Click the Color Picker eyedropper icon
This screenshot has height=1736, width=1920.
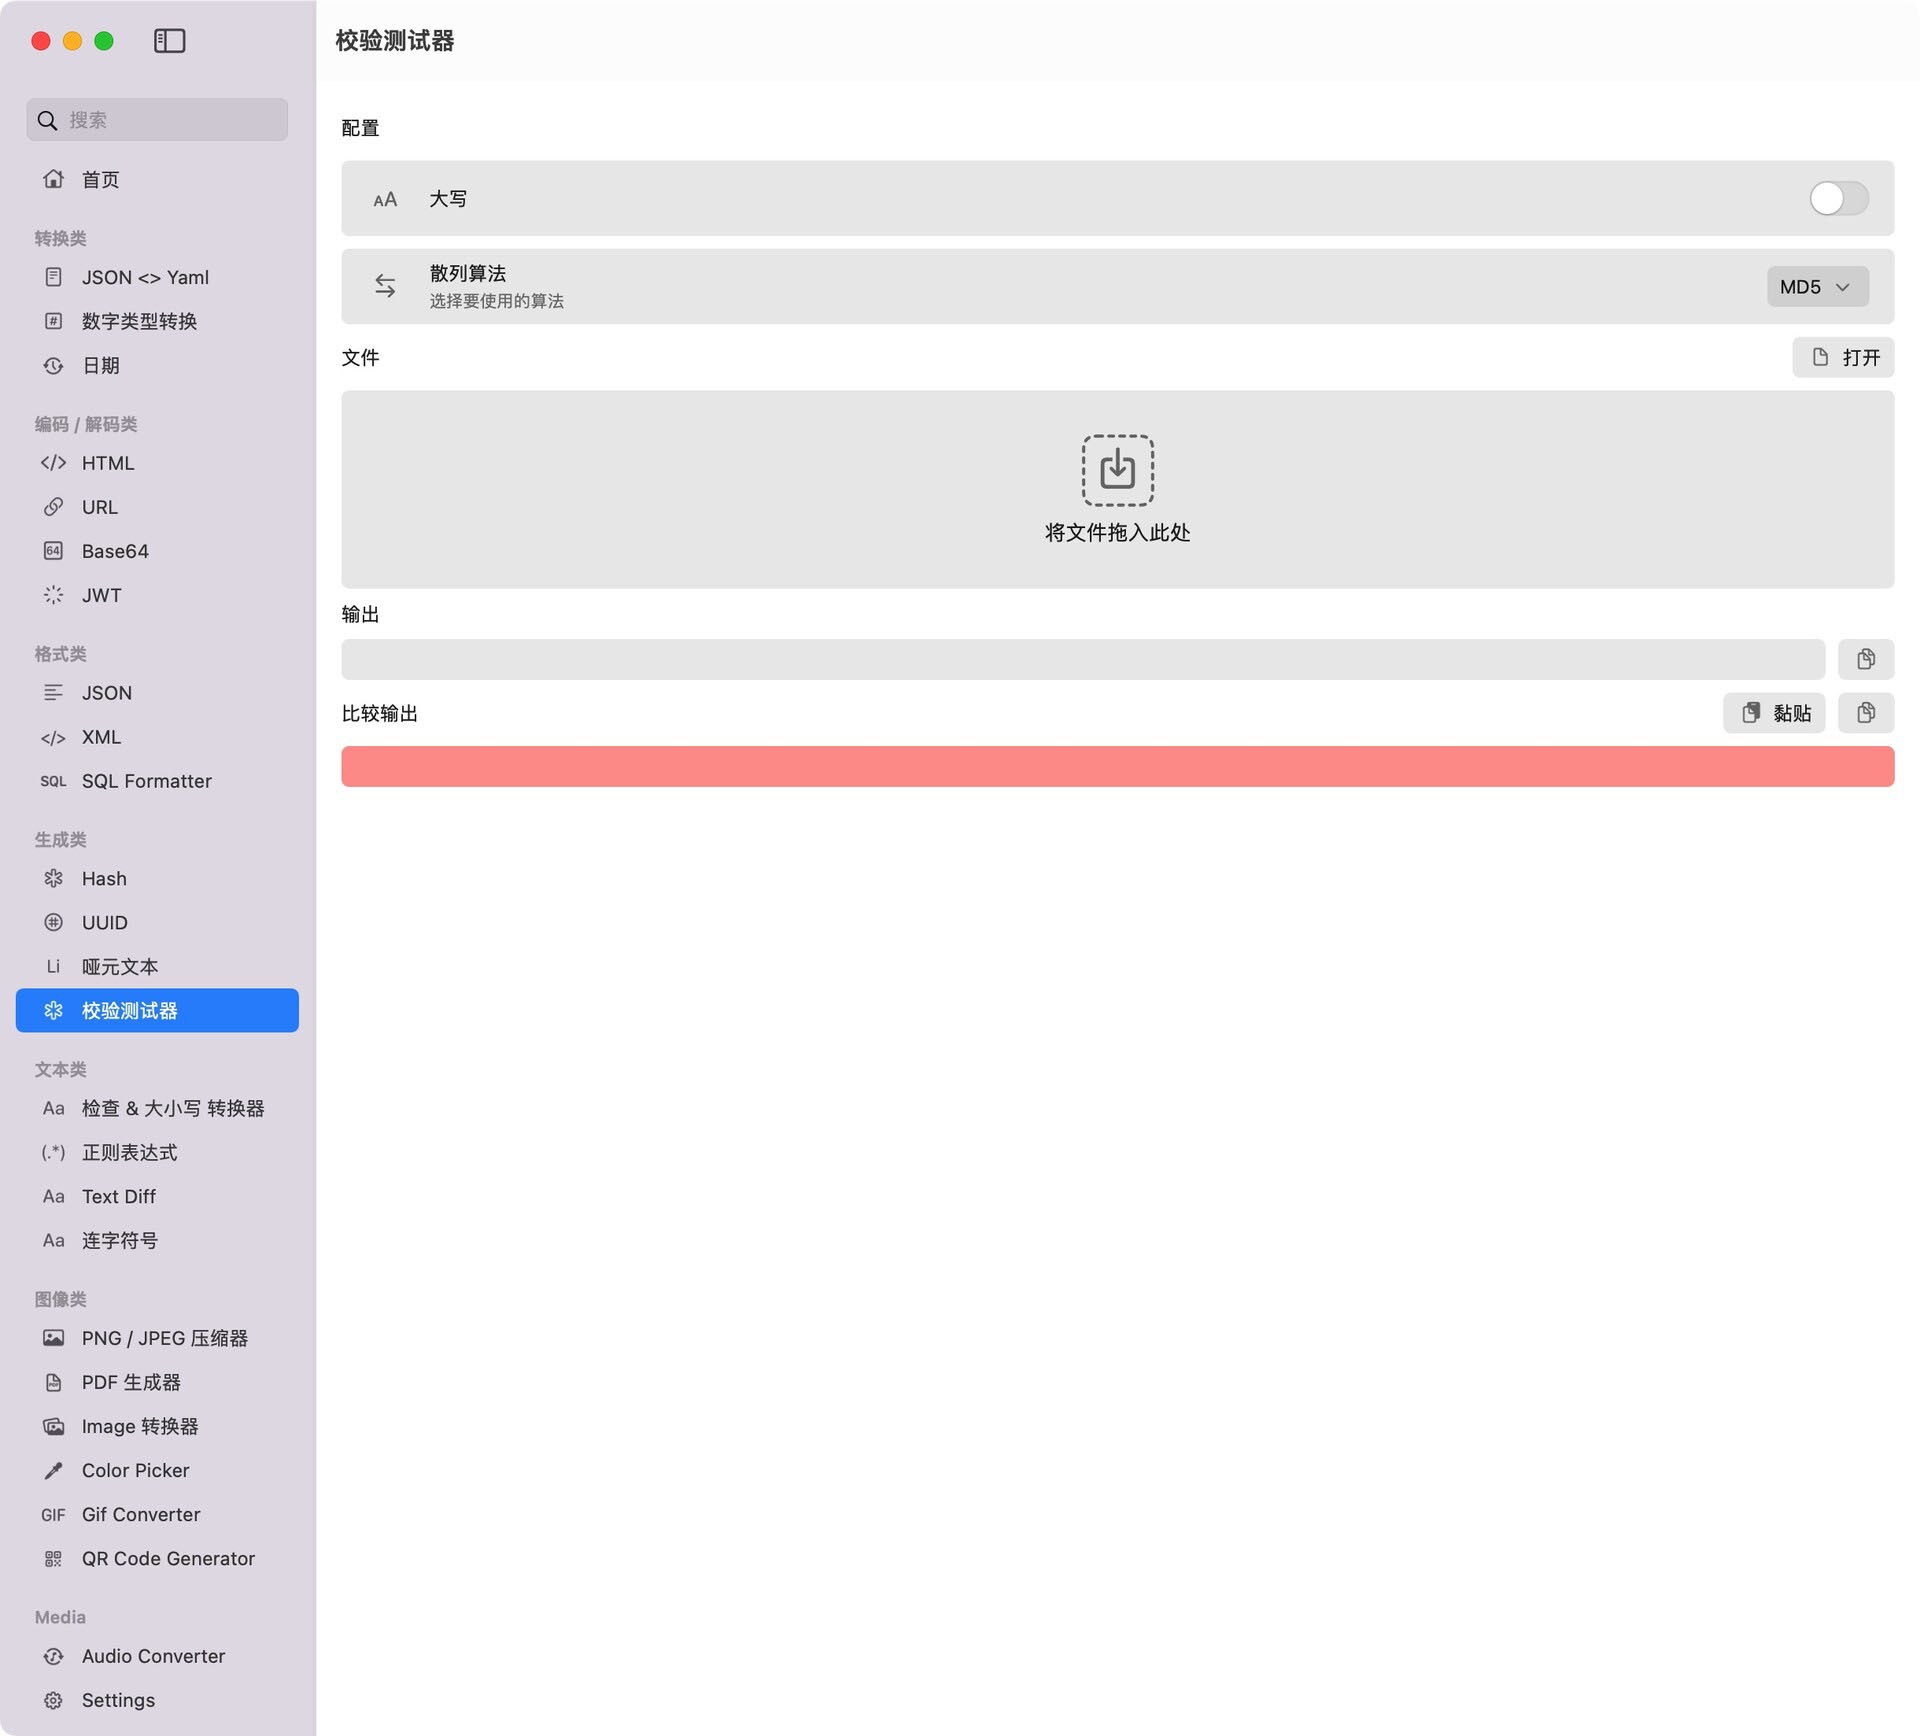tap(53, 1471)
